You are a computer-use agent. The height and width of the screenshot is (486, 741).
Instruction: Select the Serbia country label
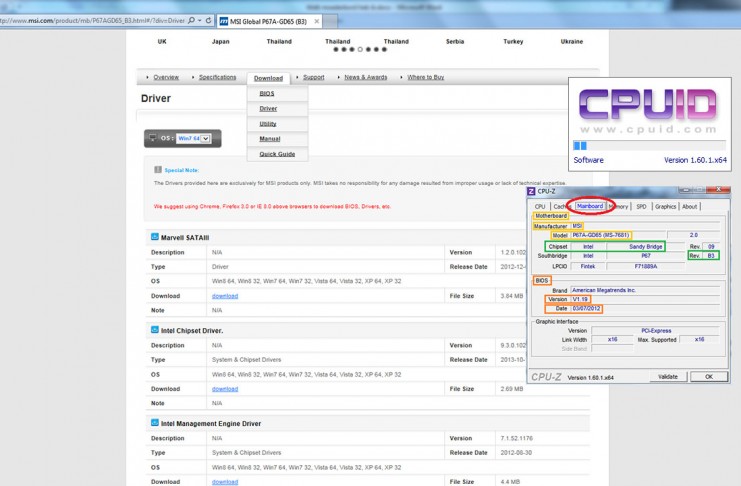point(455,42)
